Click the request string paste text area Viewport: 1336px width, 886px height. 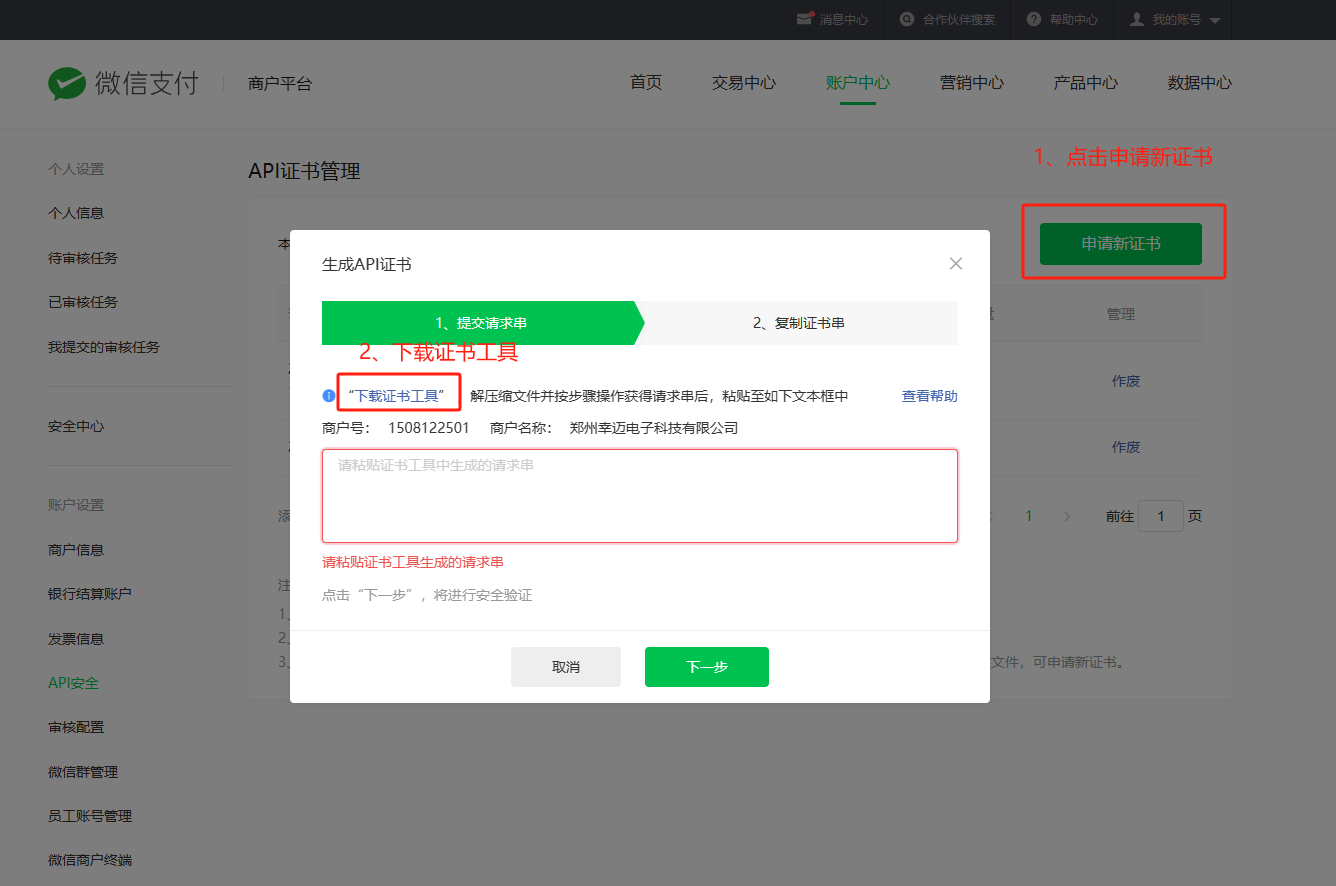click(640, 496)
